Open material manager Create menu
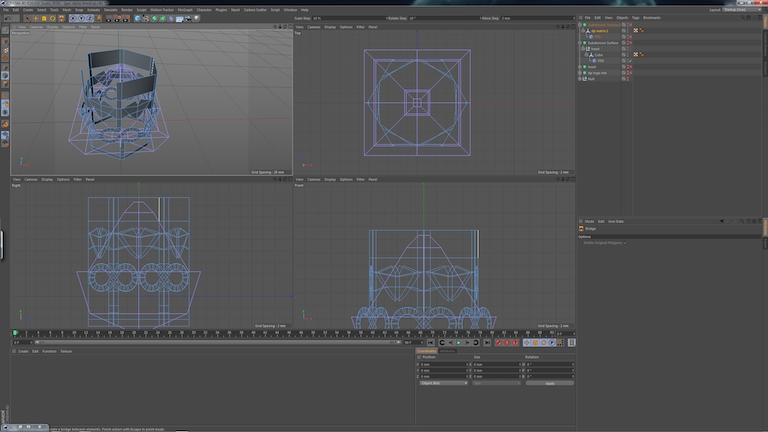The image size is (768, 432). click(x=23, y=351)
